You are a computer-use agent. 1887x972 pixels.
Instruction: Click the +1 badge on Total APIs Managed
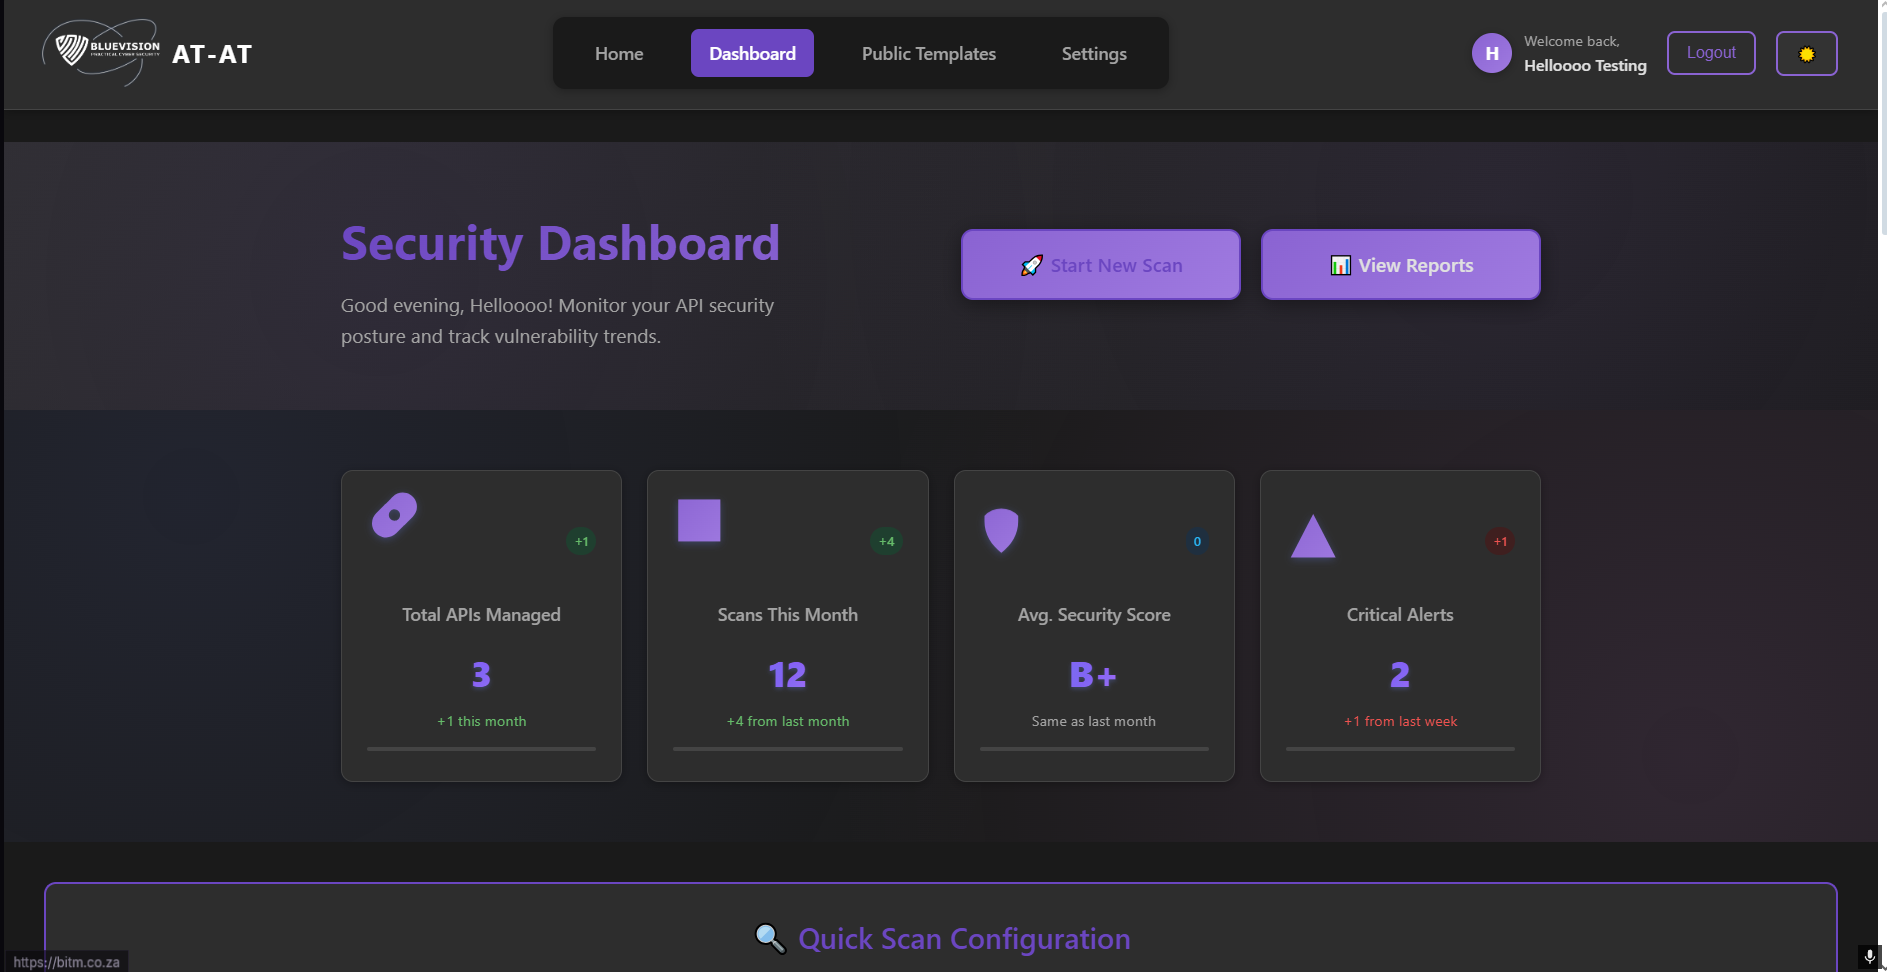click(x=581, y=541)
